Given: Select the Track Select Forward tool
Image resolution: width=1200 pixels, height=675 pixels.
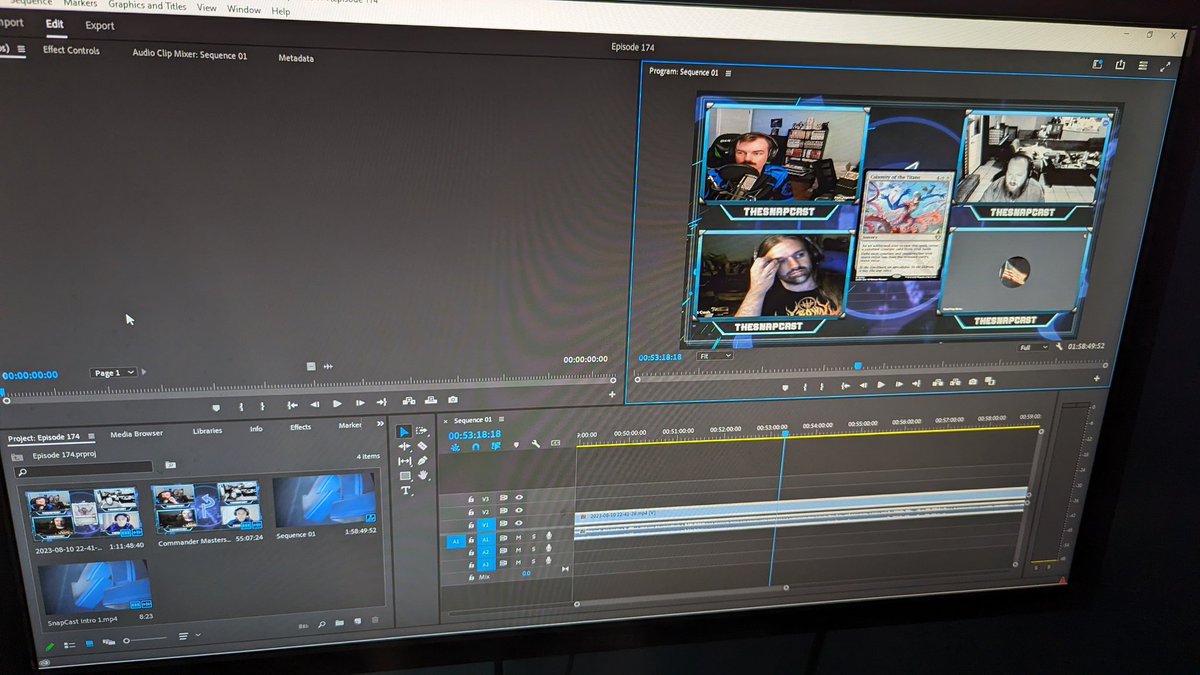Looking at the screenshot, I should pyautogui.click(x=421, y=431).
